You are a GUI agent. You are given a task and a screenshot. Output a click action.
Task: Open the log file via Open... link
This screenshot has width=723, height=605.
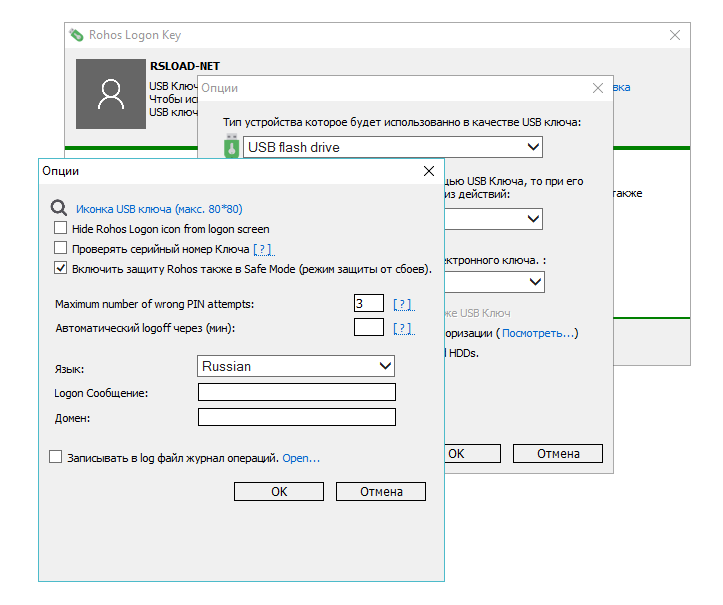(x=301, y=458)
